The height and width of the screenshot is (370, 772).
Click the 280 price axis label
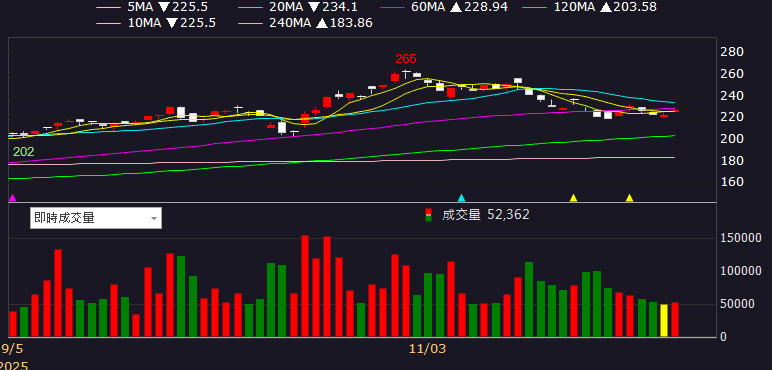pos(732,52)
